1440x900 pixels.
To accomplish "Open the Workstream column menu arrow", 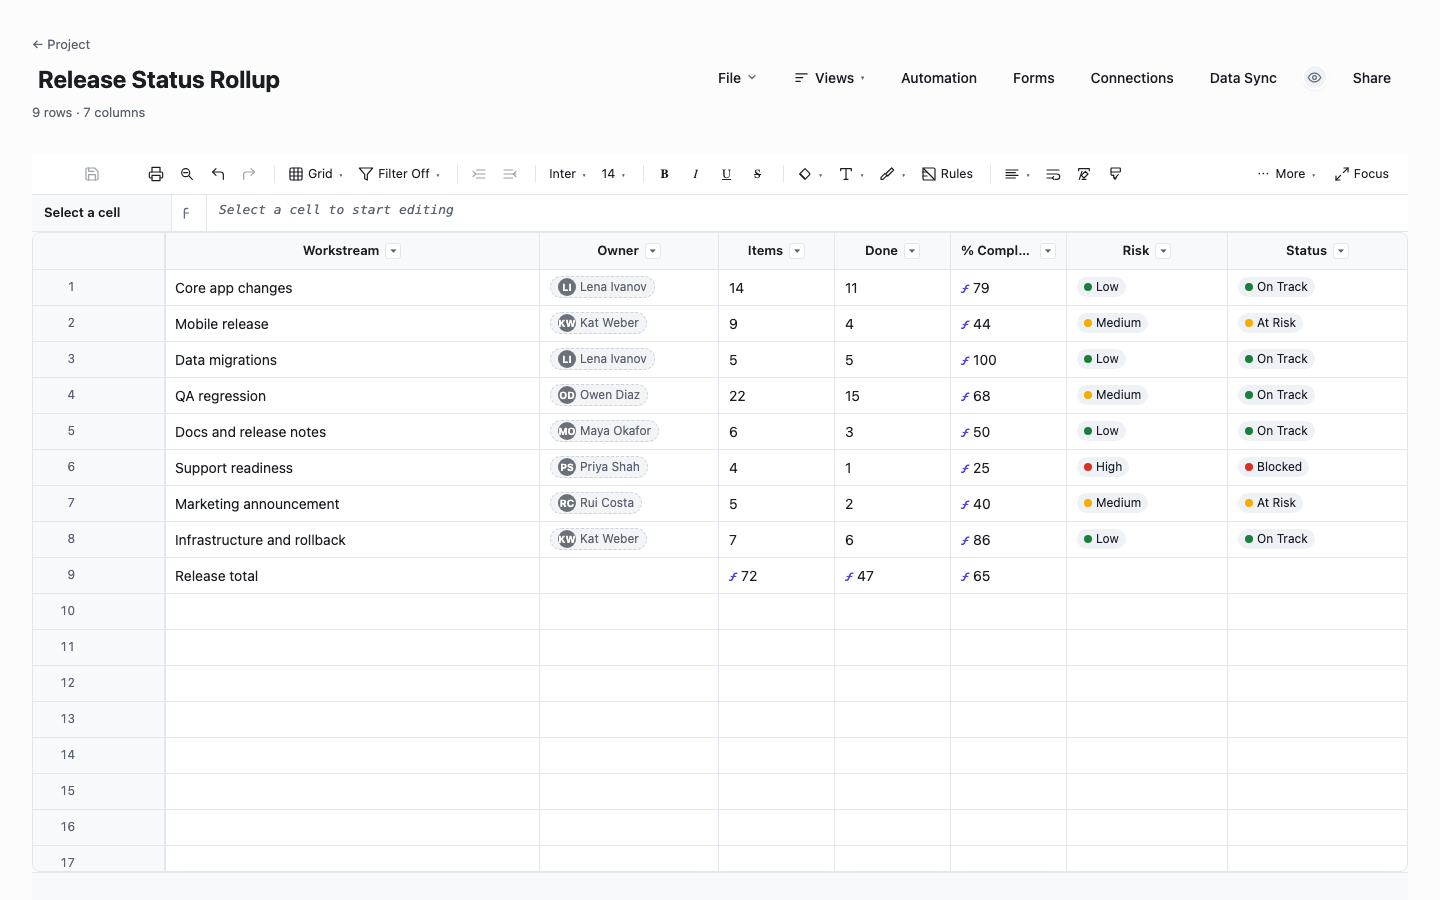I will (x=394, y=251).
